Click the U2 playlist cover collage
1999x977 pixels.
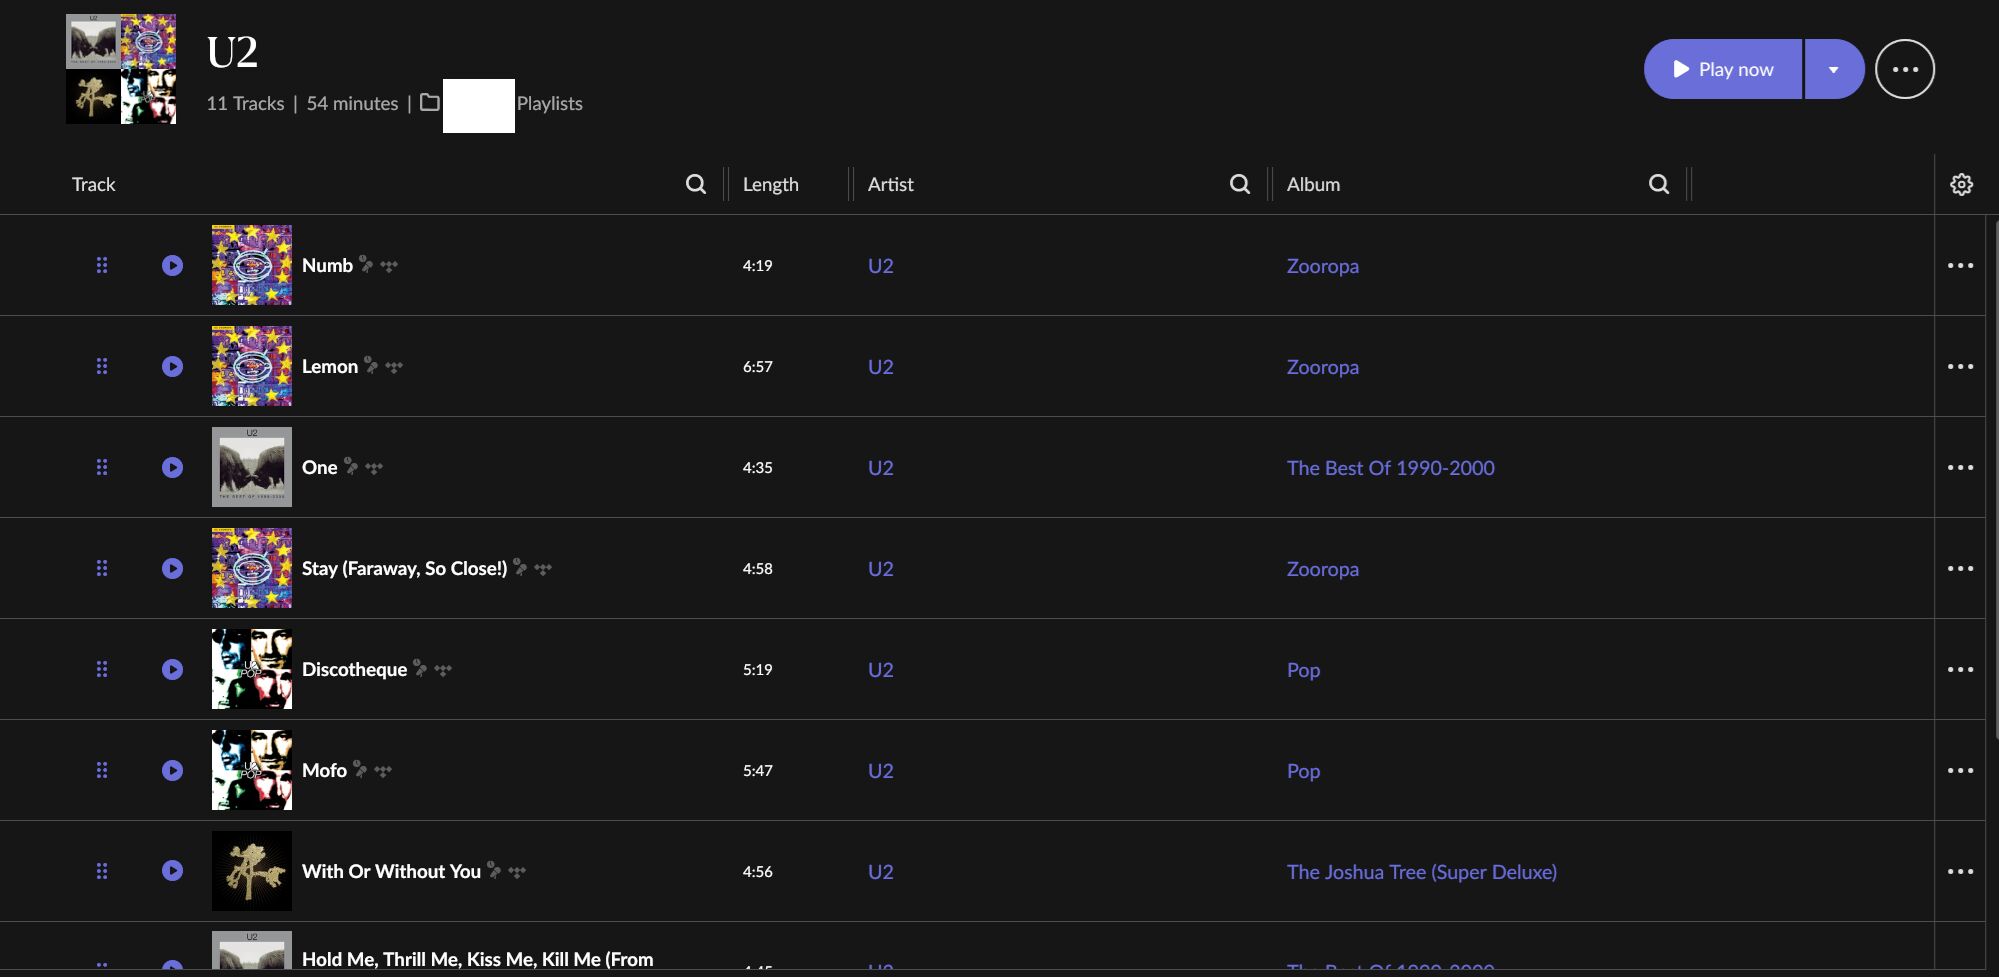[x=121, y=69]
